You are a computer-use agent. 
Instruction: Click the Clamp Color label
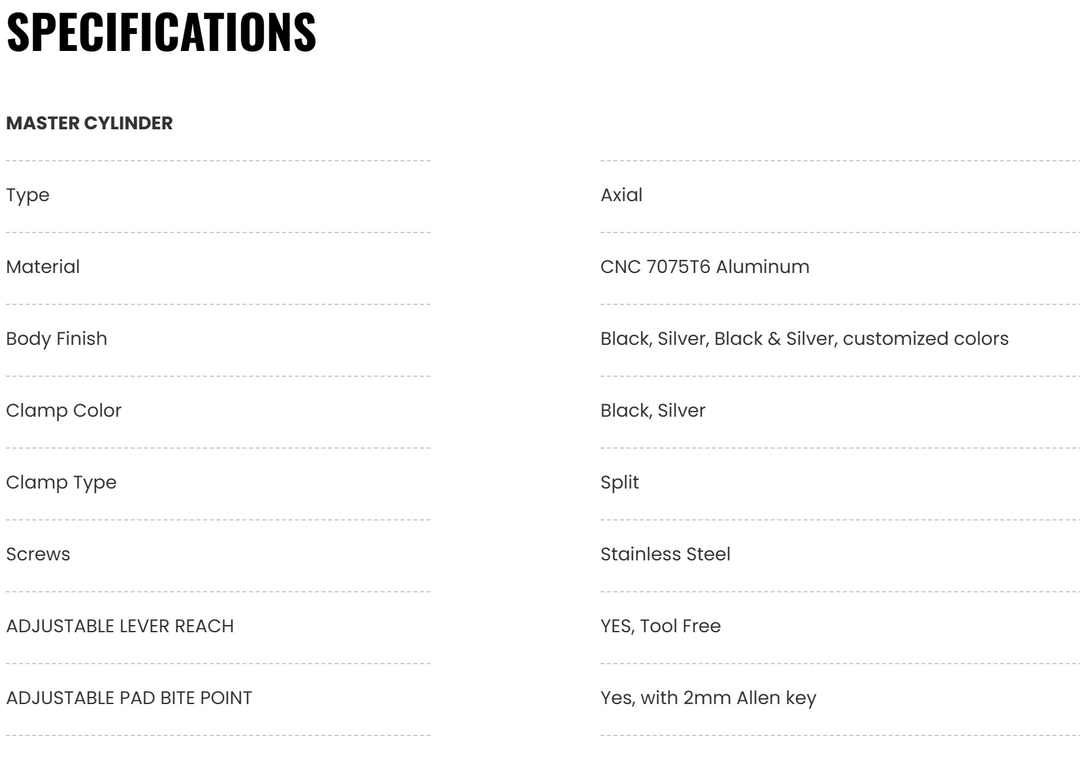[x=64, y=411]
